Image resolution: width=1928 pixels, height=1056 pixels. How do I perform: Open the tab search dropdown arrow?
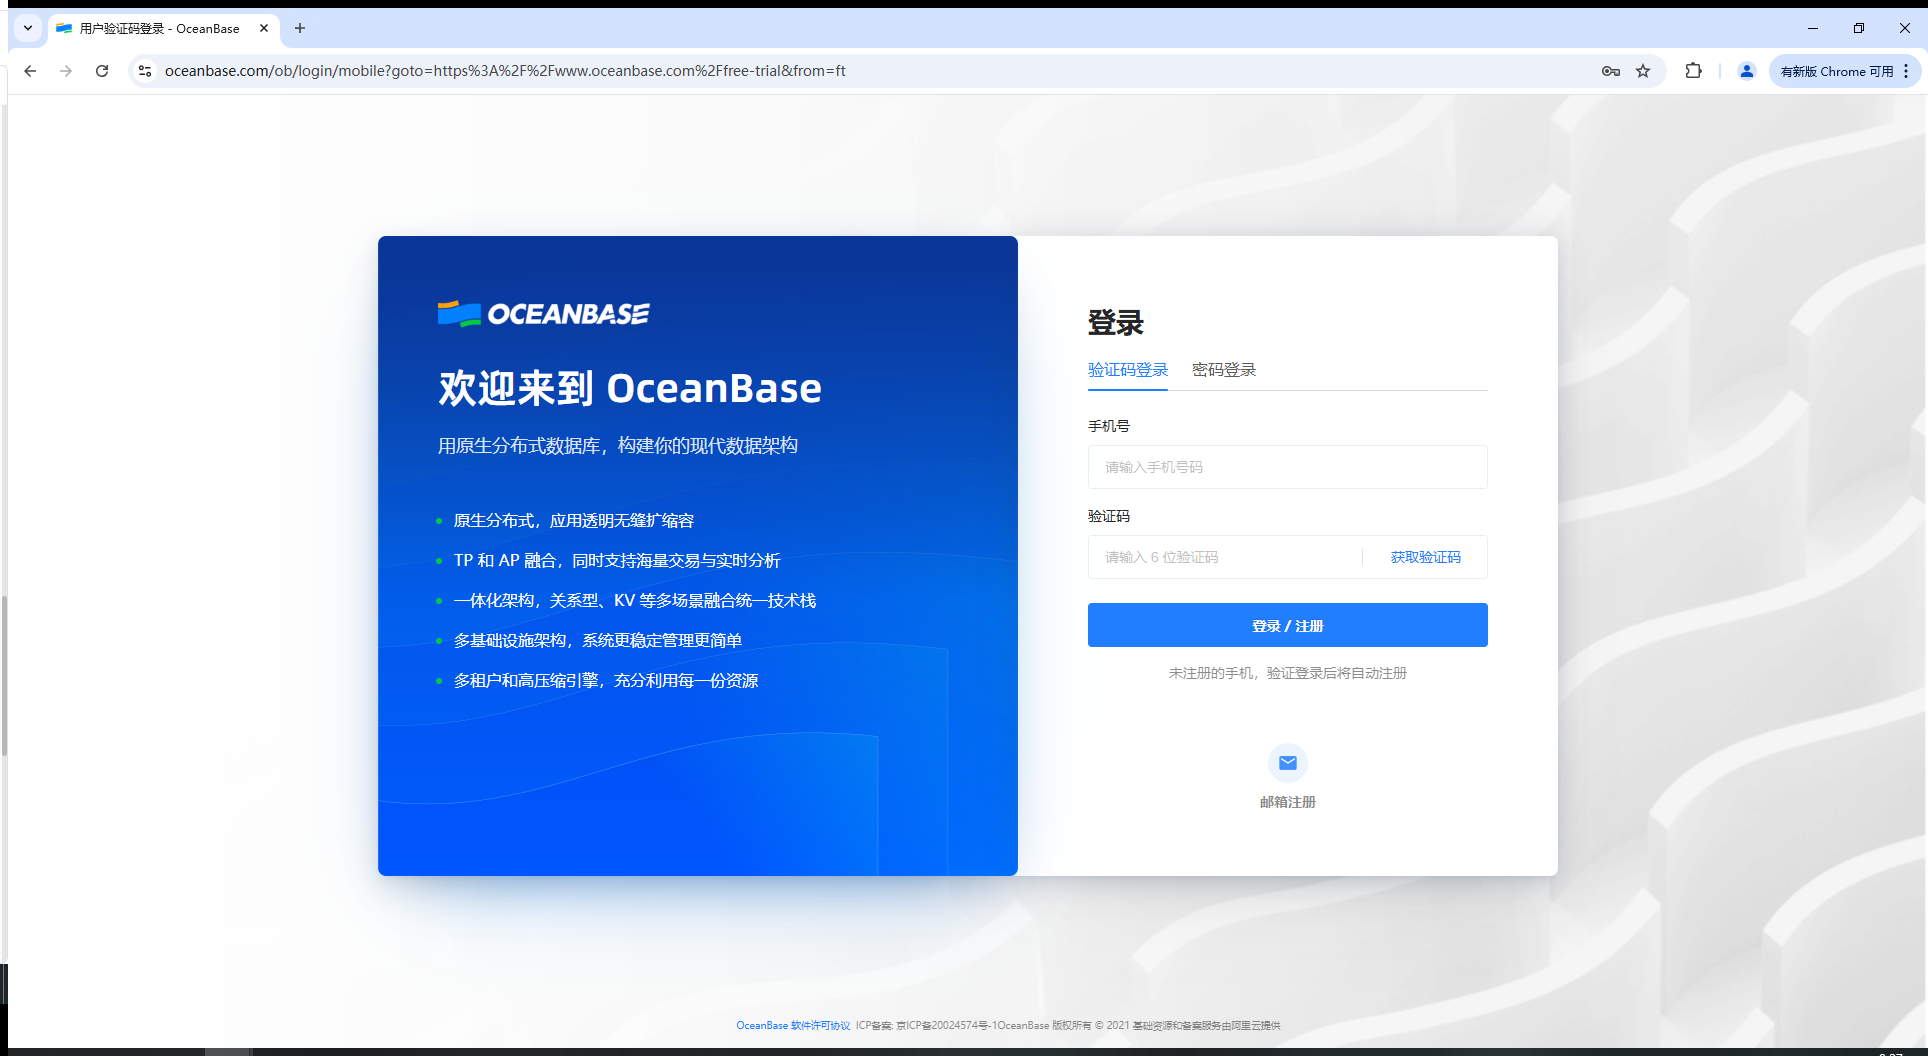27,28
